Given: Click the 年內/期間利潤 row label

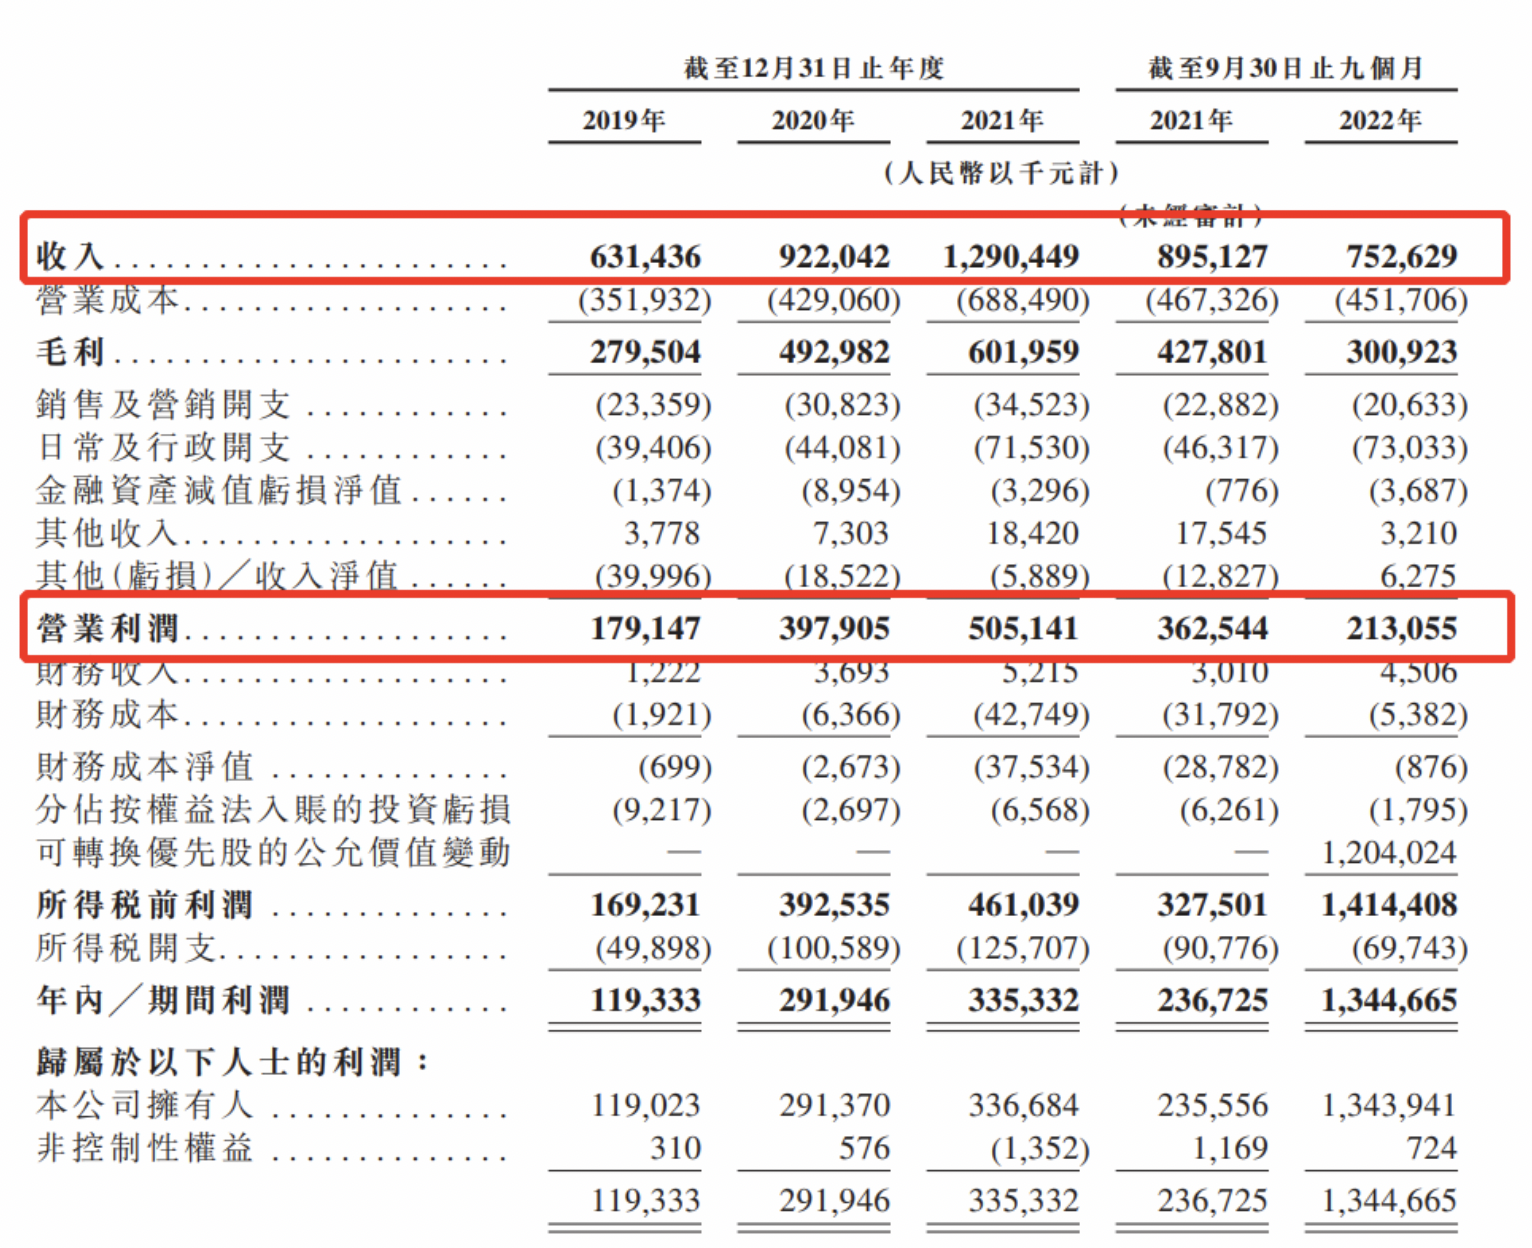Looking at the screenshot, I should point(163,1000).
